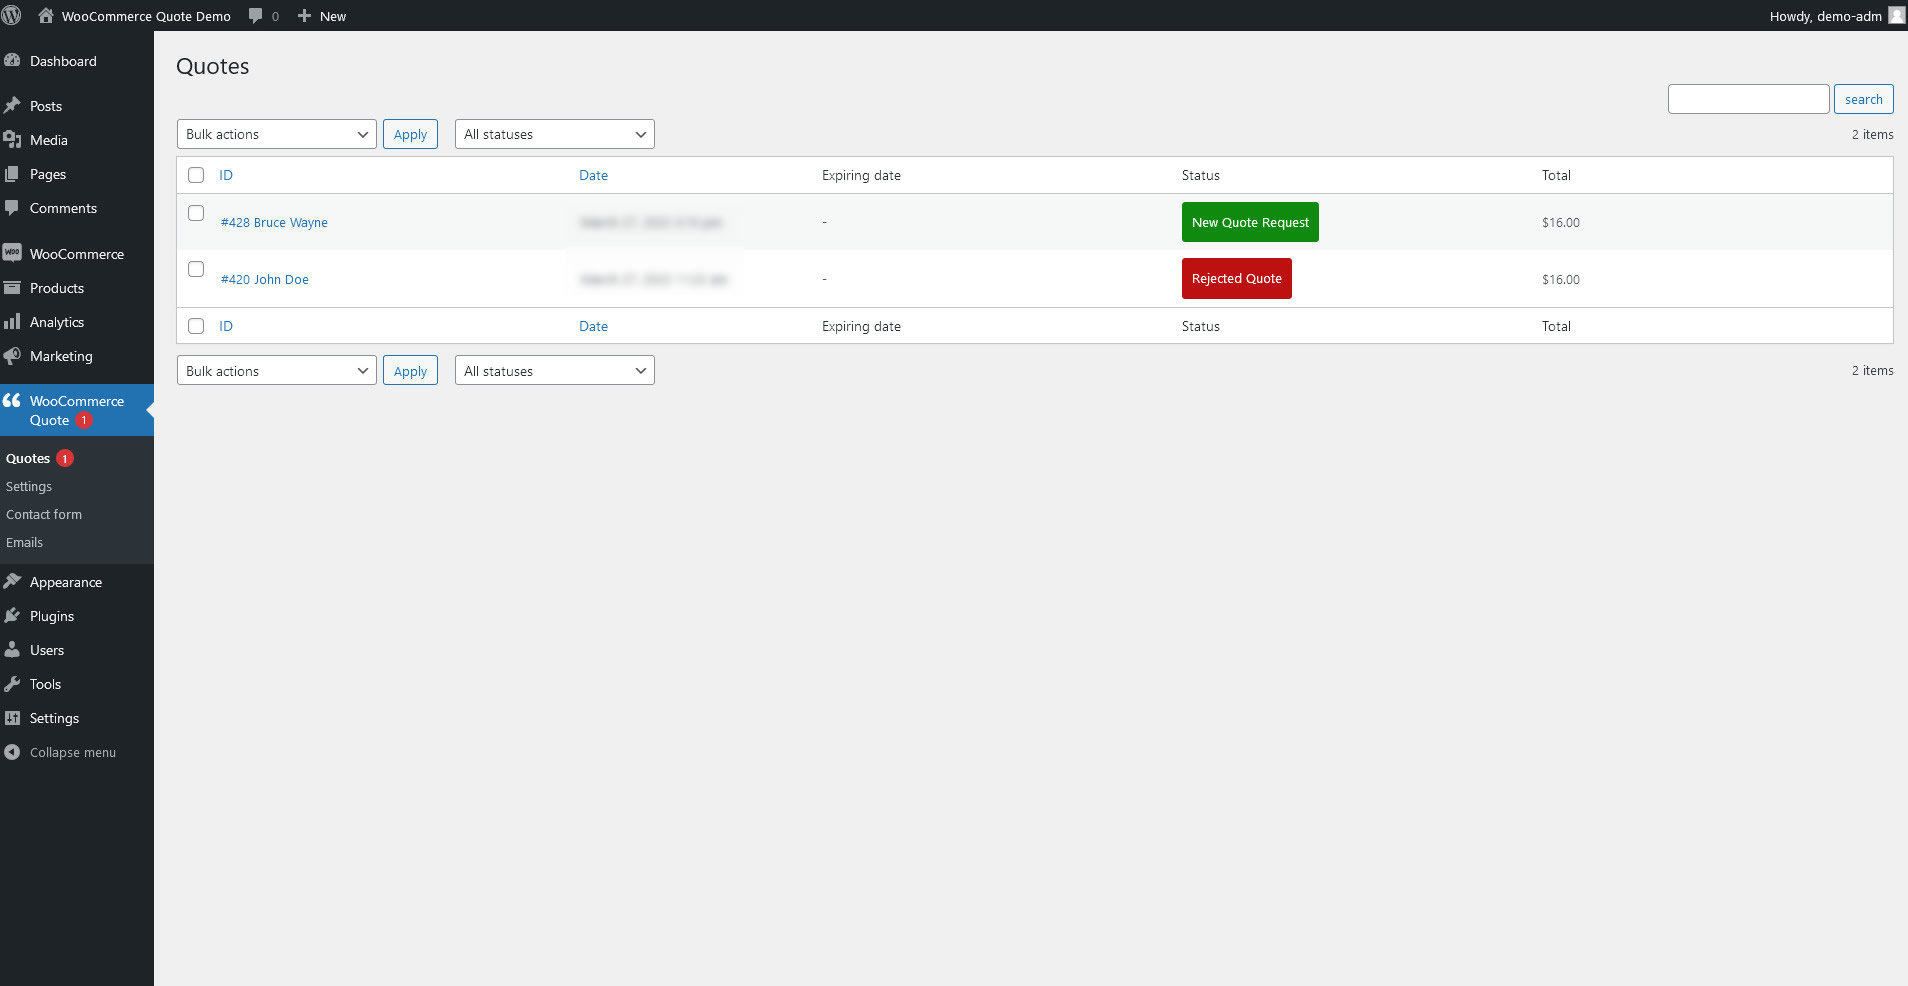Click the Pages icon in the sidebar
1908x986 pixels.
click(x=12, y=174)
